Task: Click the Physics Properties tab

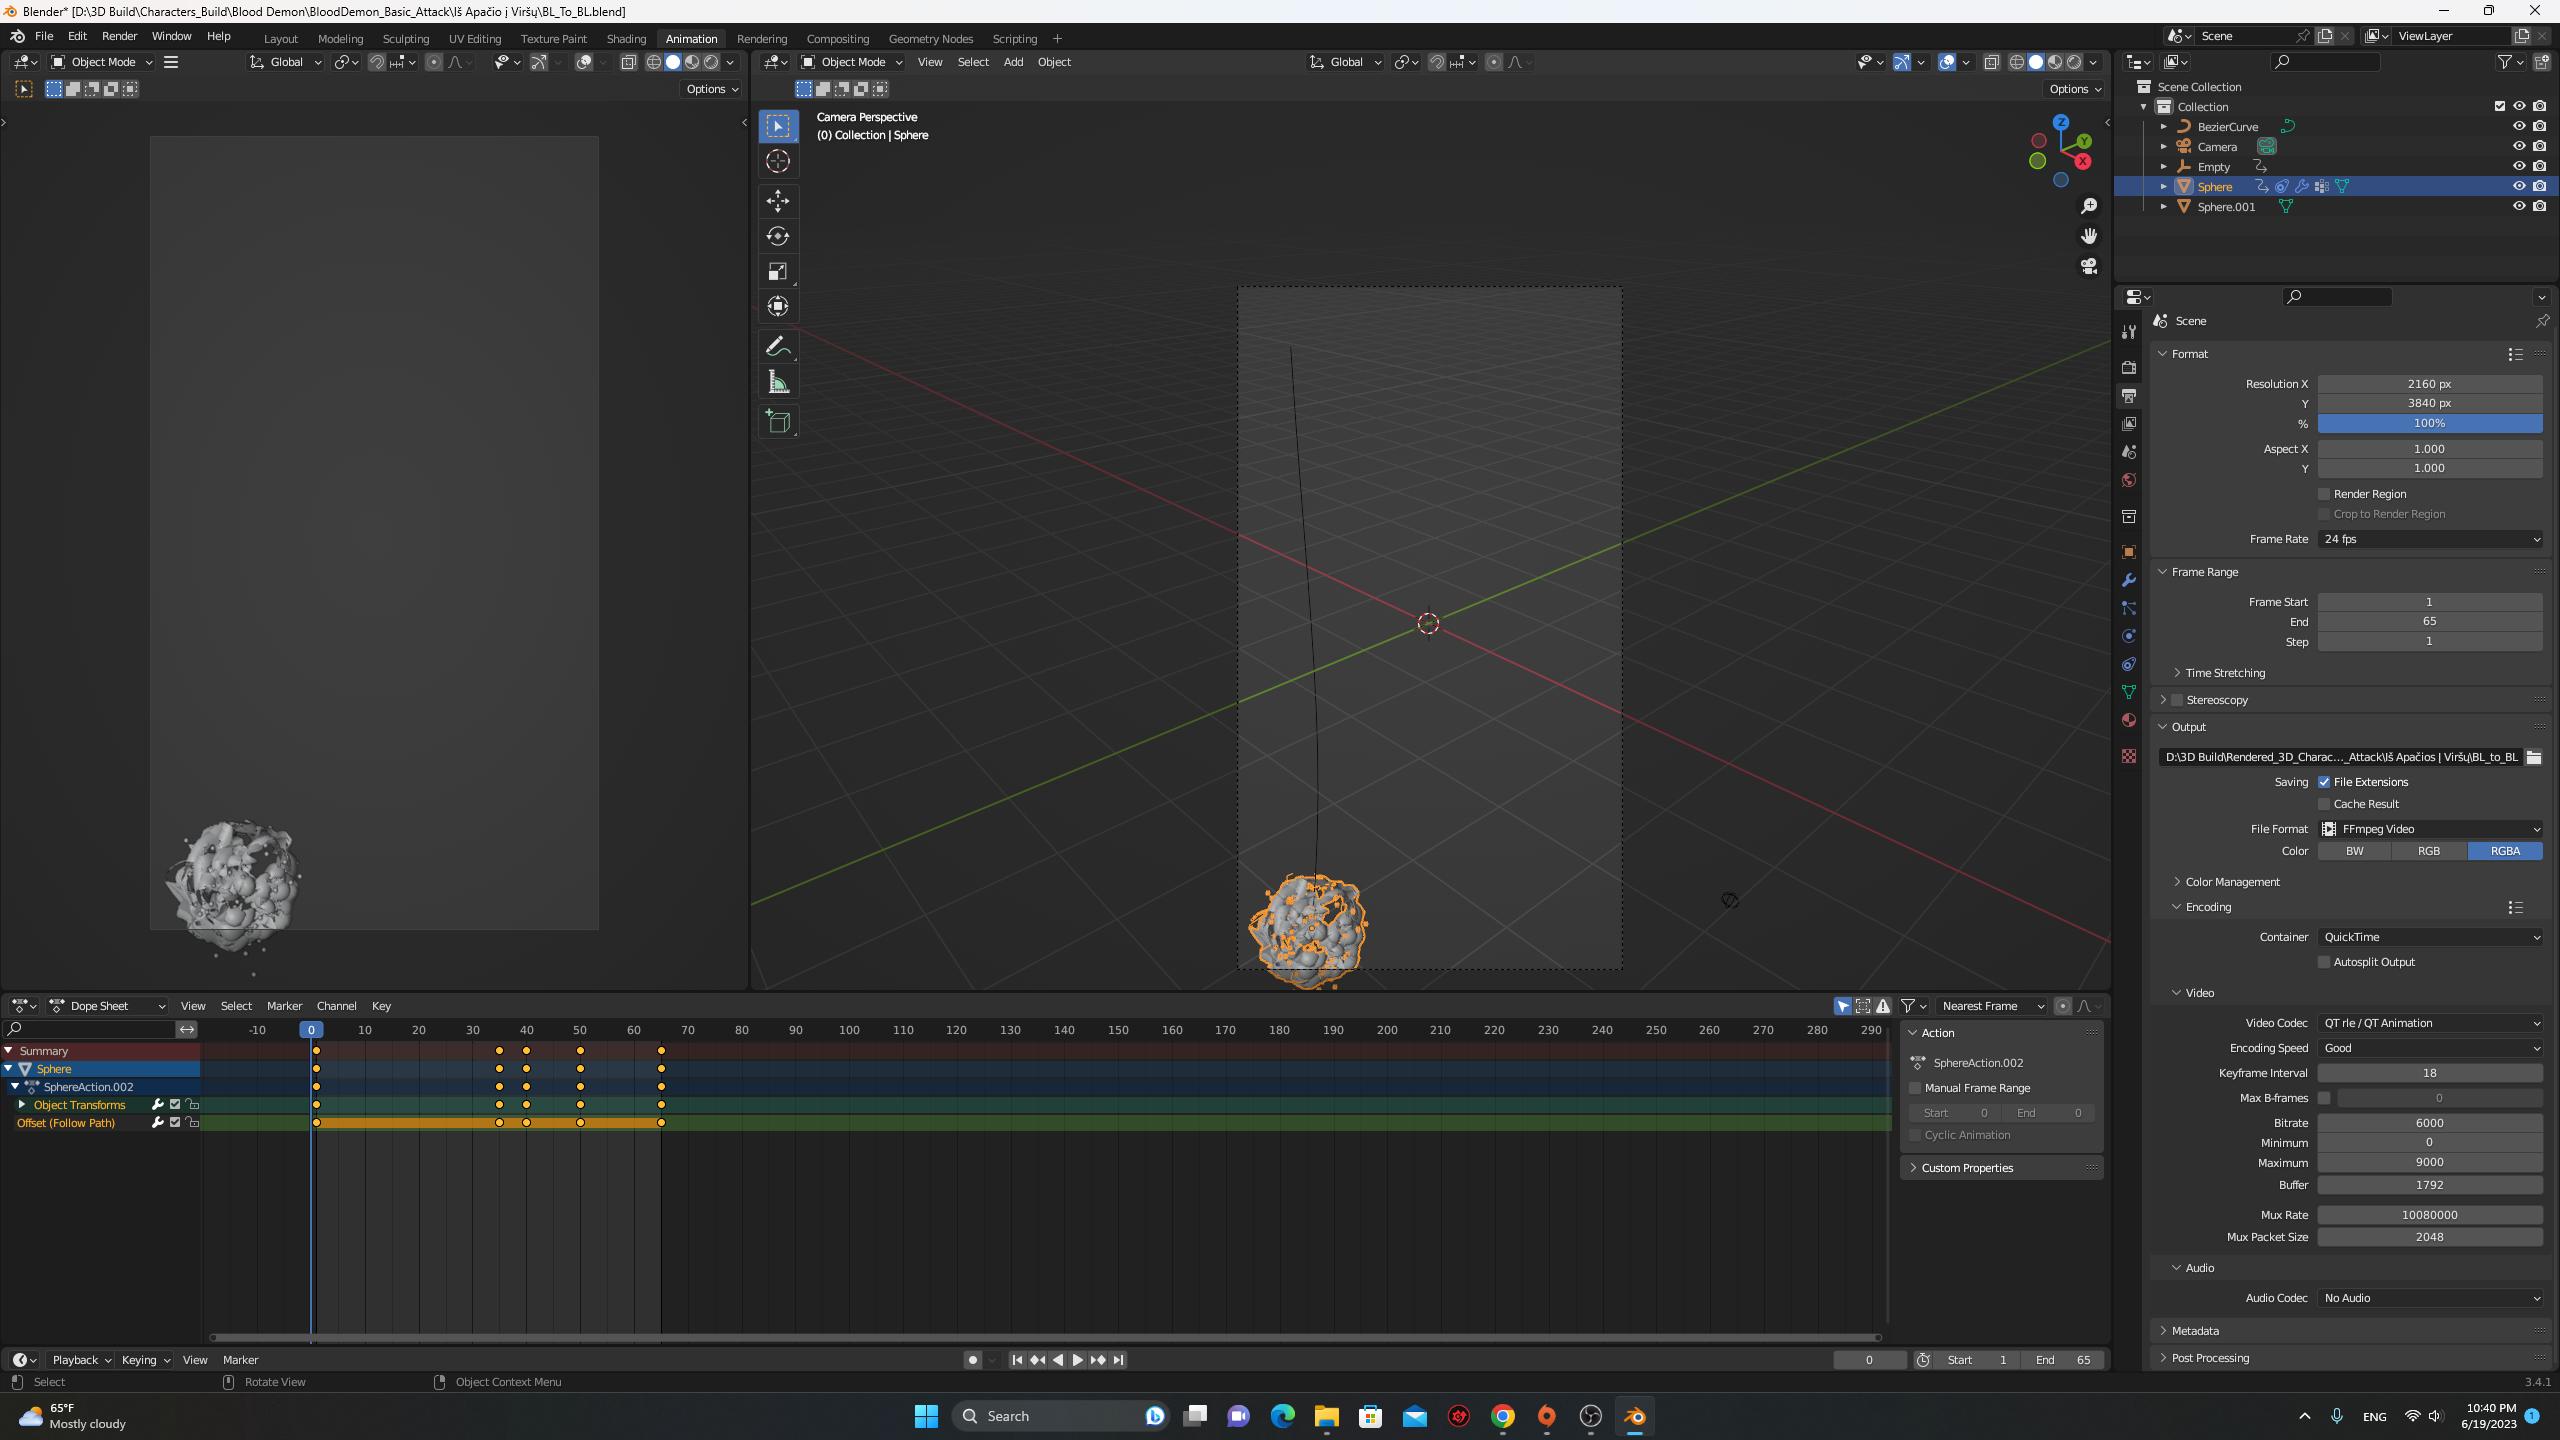Action: (2128, 635)
